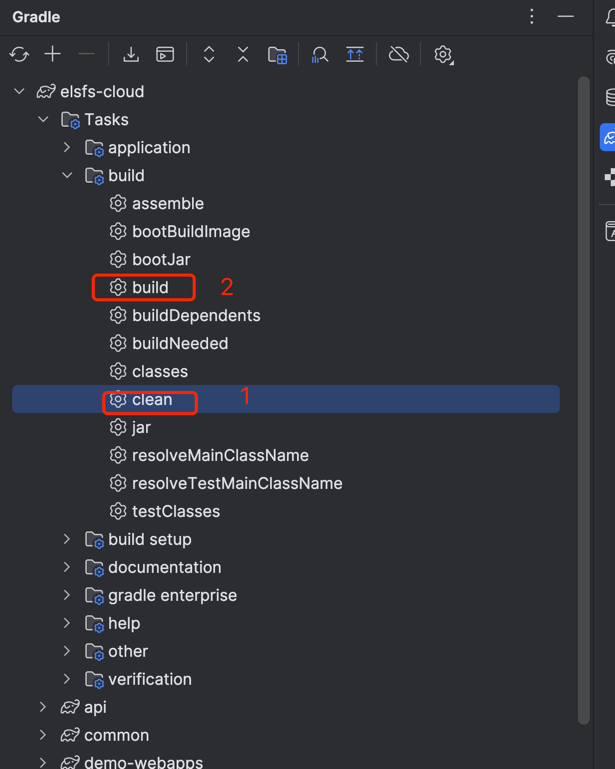Toggle offline mode cloud icon
This screenshot has height=769, width=615.
tap(399, 55)
